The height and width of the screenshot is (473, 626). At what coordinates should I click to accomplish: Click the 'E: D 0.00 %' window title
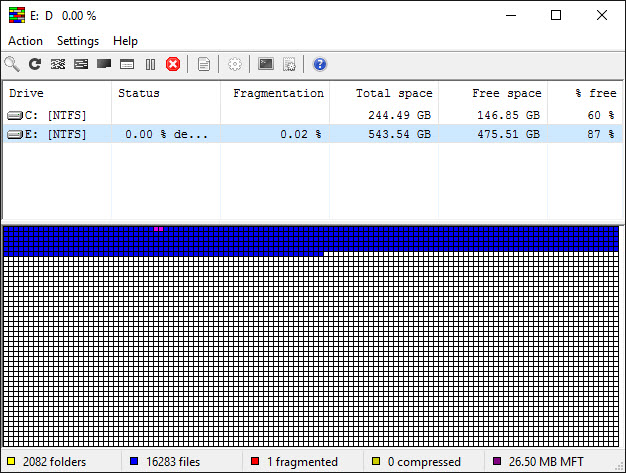point(63,16)
